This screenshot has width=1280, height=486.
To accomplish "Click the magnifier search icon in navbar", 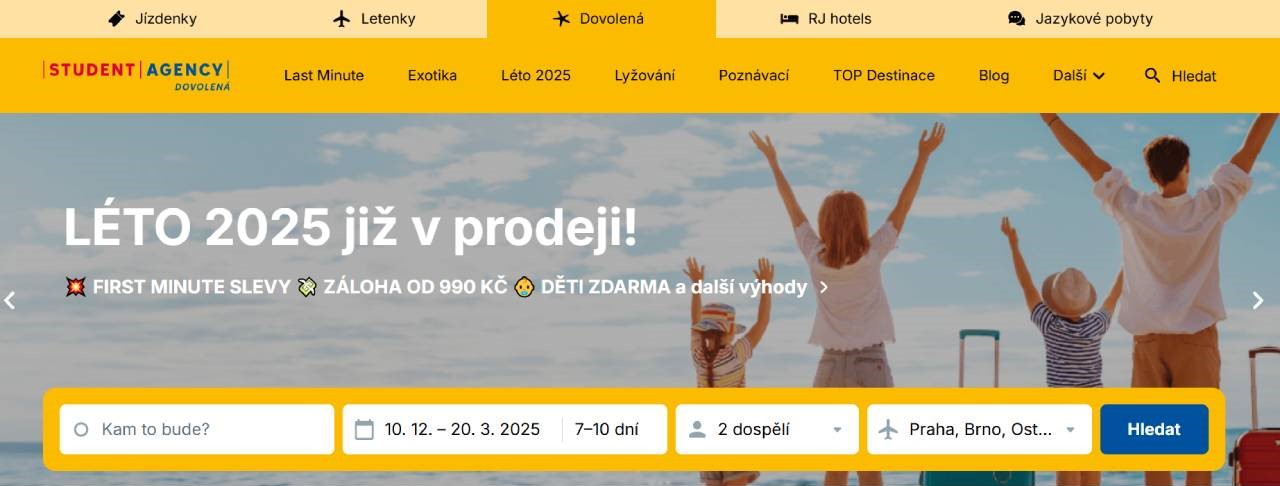I will (1153, 75).
